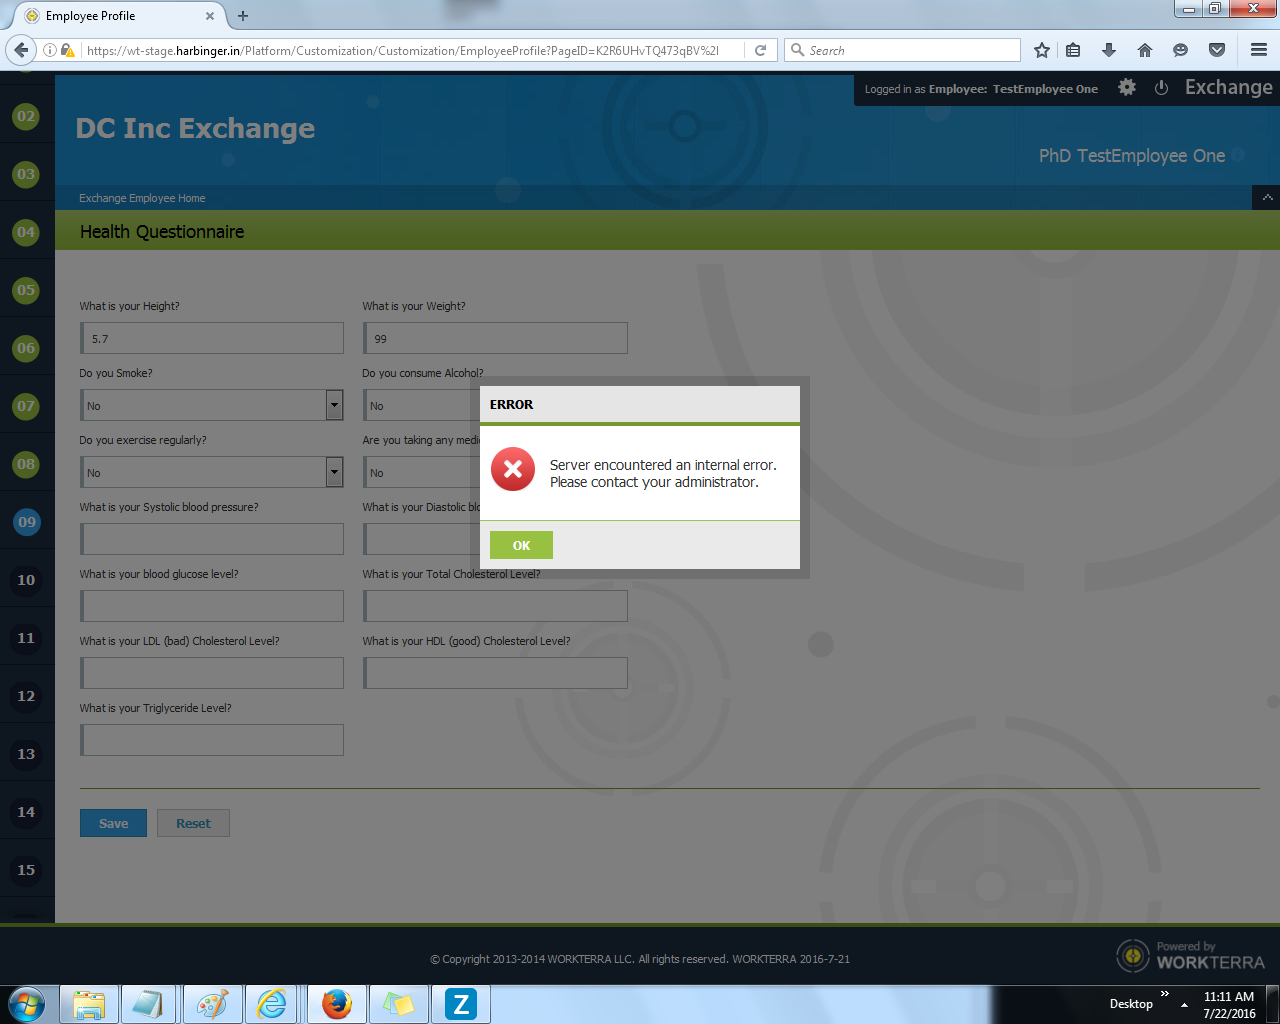The height and width of the screenshot is (1024, 1280).
Task: Click the power logout icon
Action: click(x=1161, y=88)
